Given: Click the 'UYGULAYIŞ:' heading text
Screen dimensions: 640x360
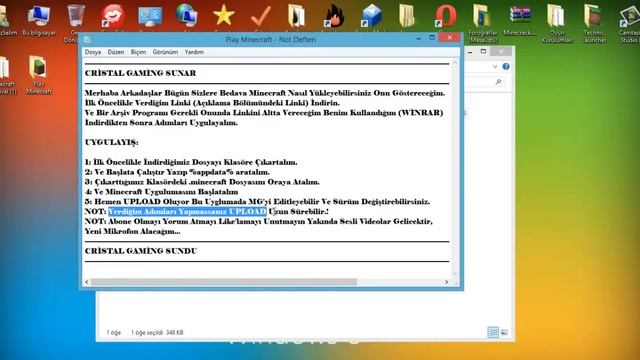Looking at the screenshot, I should [x=111, y=142].
